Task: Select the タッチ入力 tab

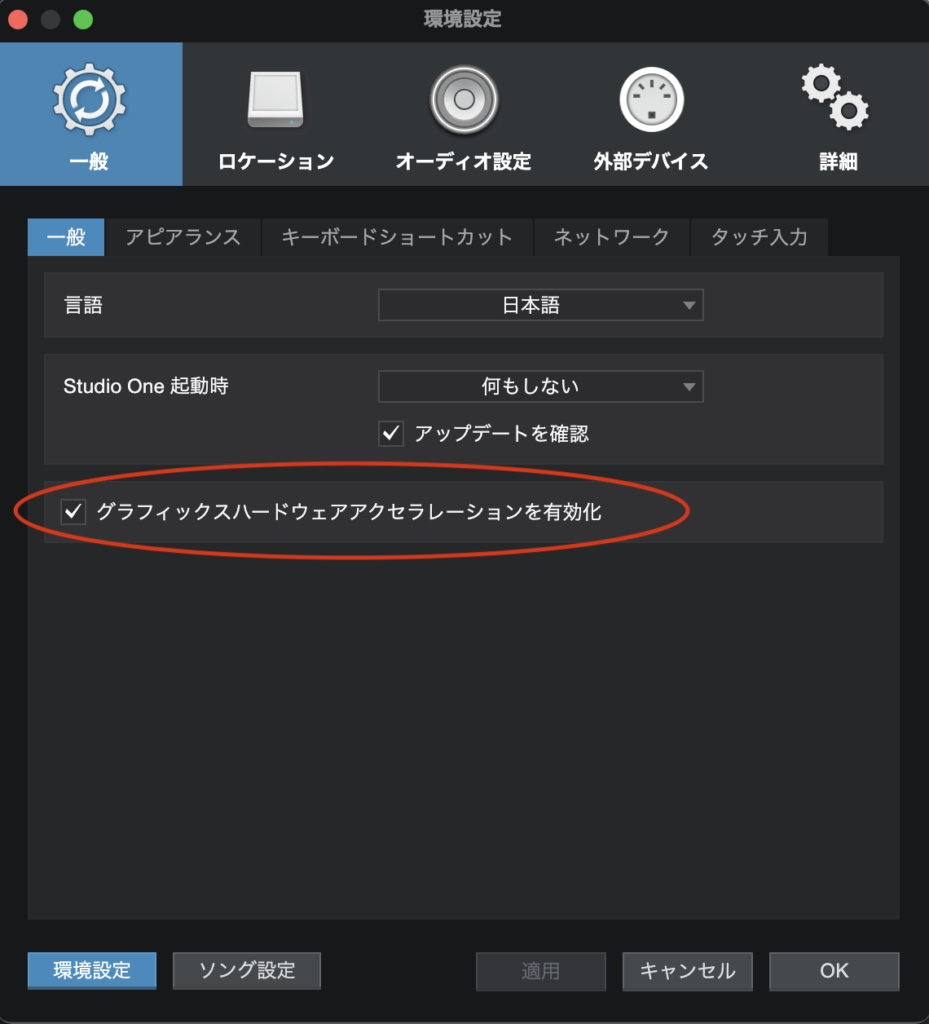Action: click(758, 238)
